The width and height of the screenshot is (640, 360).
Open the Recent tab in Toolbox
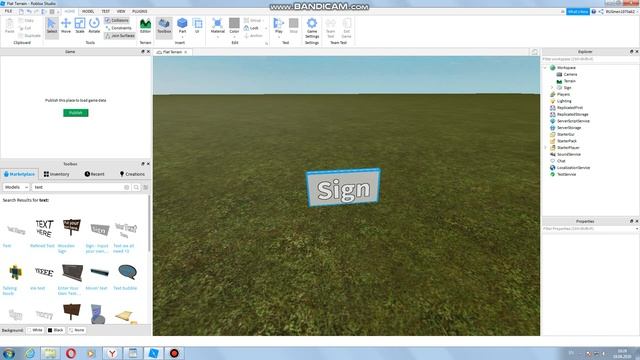coord(94,174)
